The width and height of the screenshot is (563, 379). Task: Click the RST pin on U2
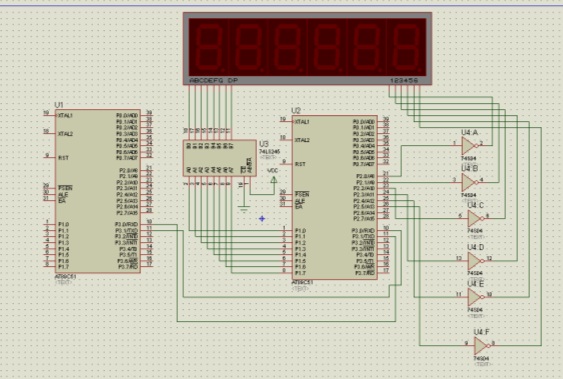[300, 164]
